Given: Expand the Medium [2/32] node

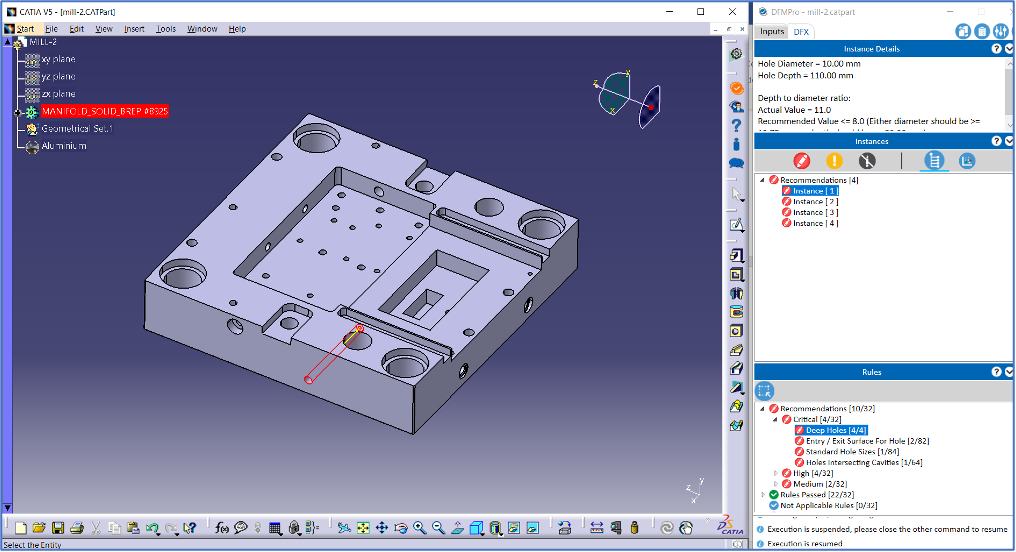Looking at the screenshot, I should pos(776,484).
